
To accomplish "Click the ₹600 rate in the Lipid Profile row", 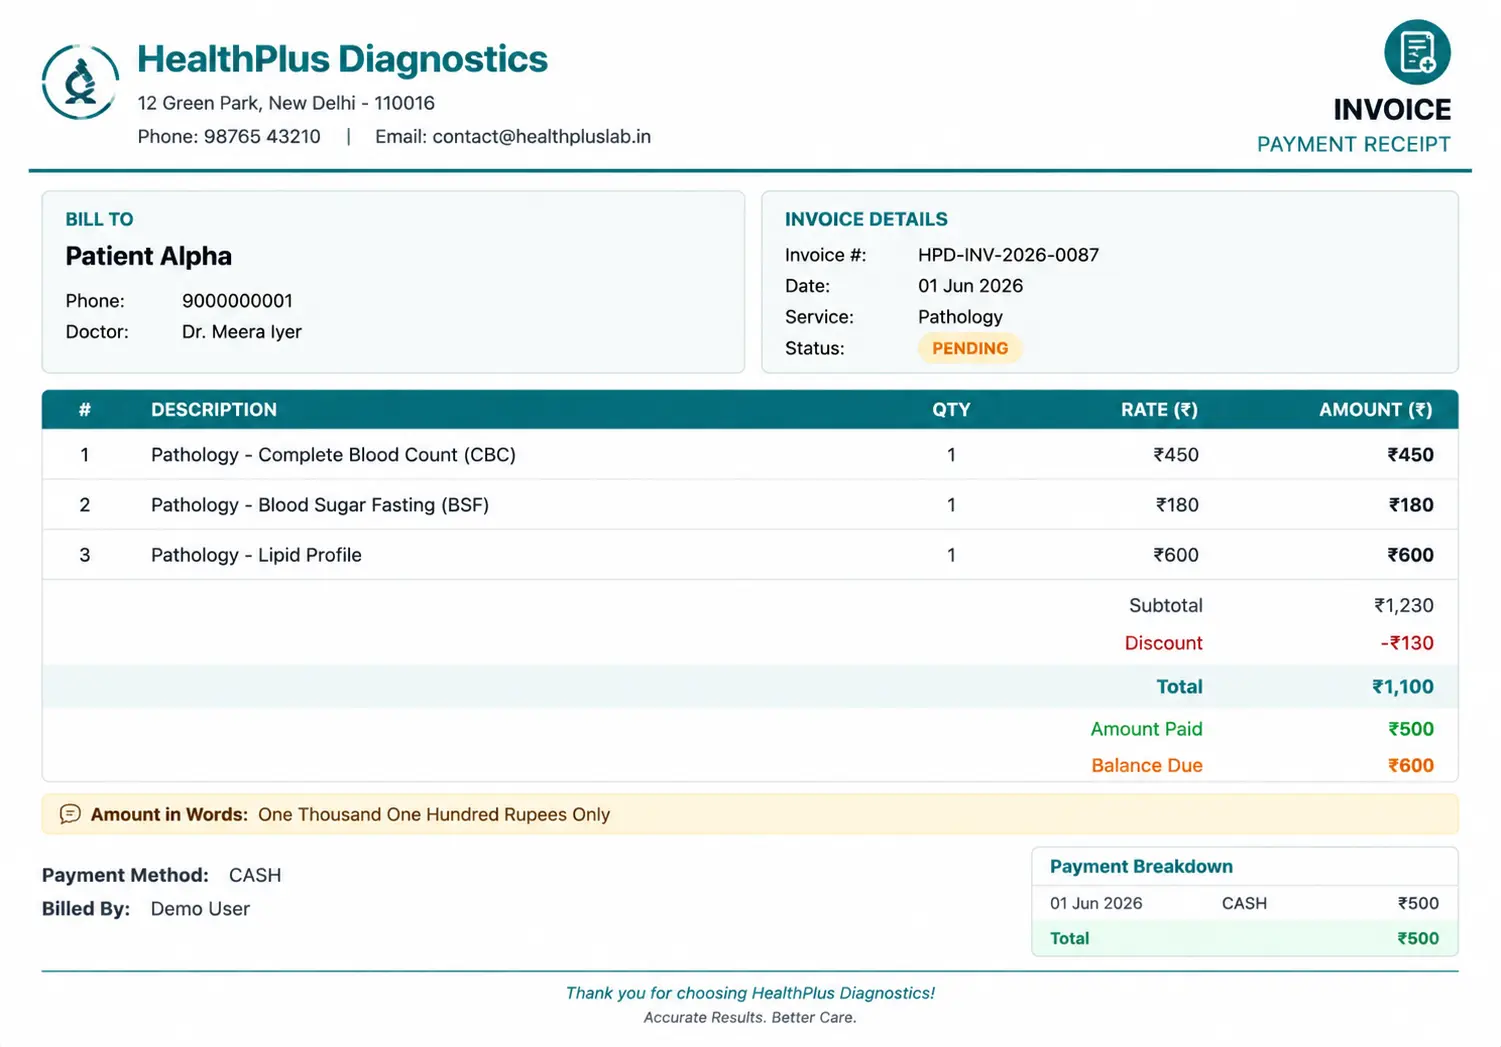I will [1176, 555].
